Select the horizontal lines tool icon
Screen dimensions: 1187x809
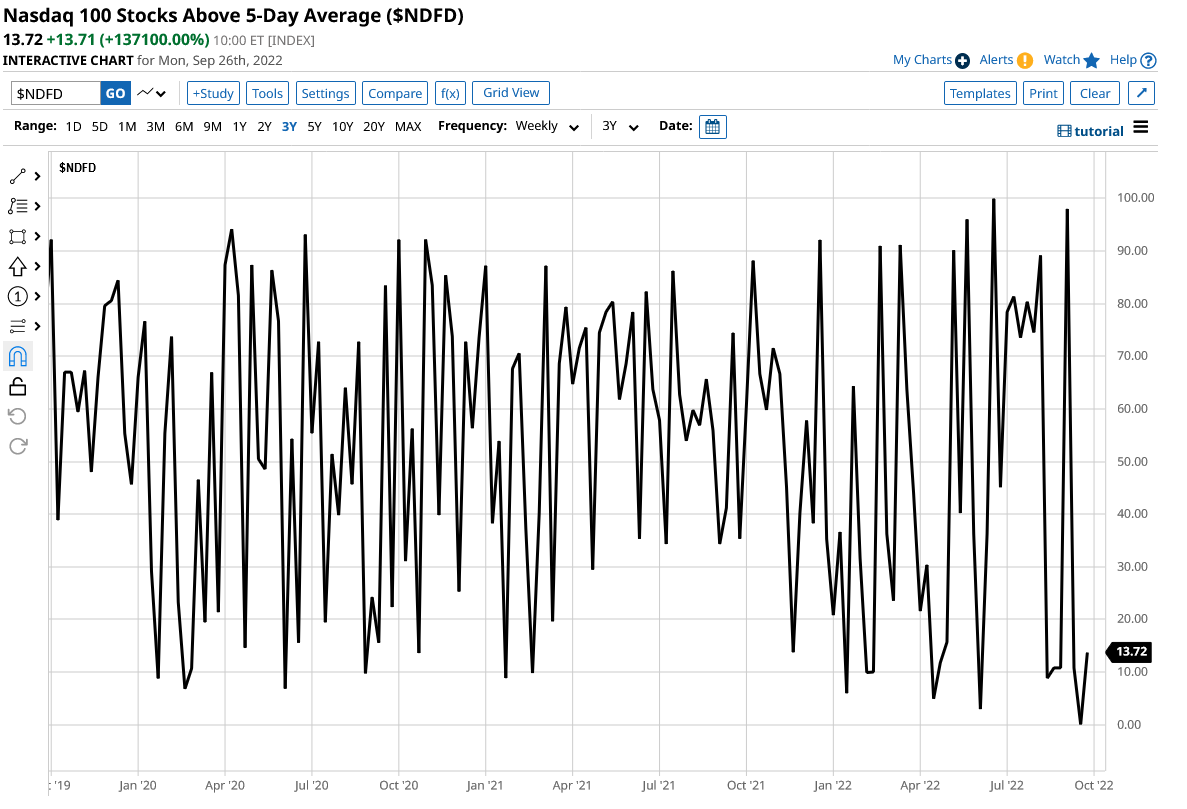click(17, 326)
